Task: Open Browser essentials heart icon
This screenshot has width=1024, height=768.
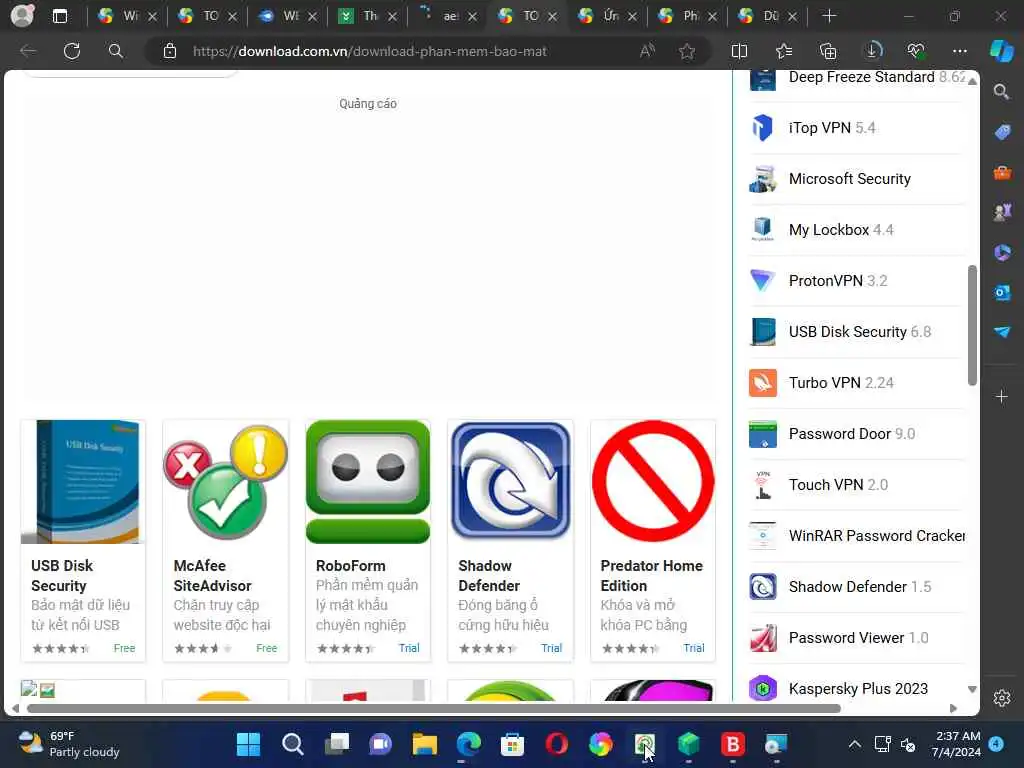Action: click(x=916, y=51)
